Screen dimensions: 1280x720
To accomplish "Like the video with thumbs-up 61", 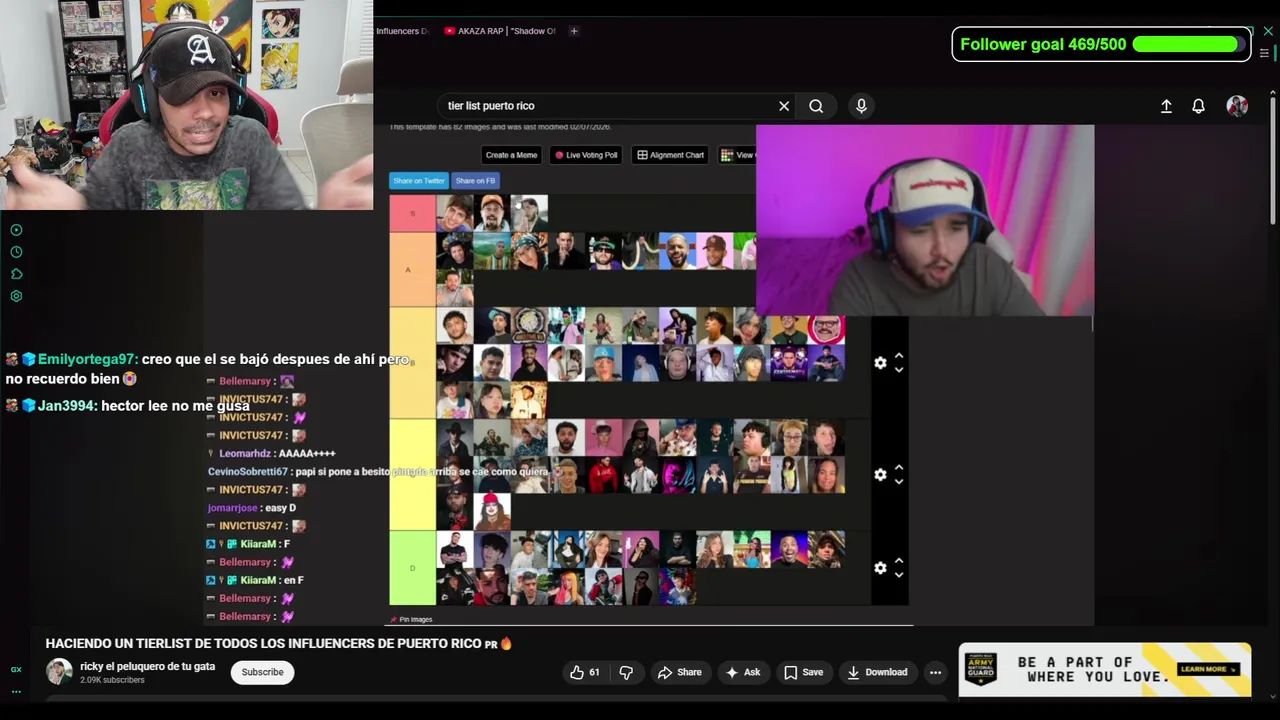I will point(585,672).
